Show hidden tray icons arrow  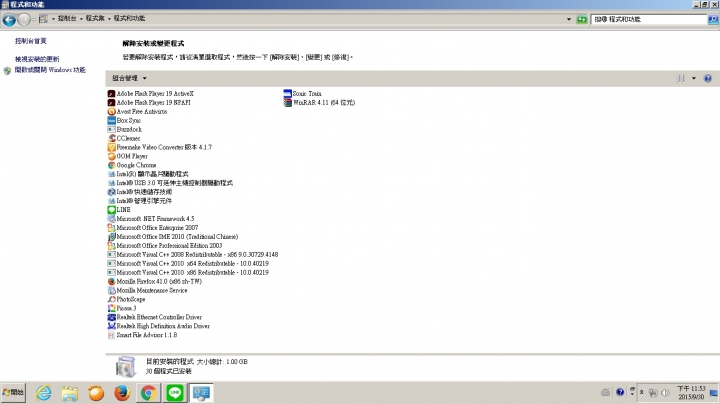click(641, 393)
